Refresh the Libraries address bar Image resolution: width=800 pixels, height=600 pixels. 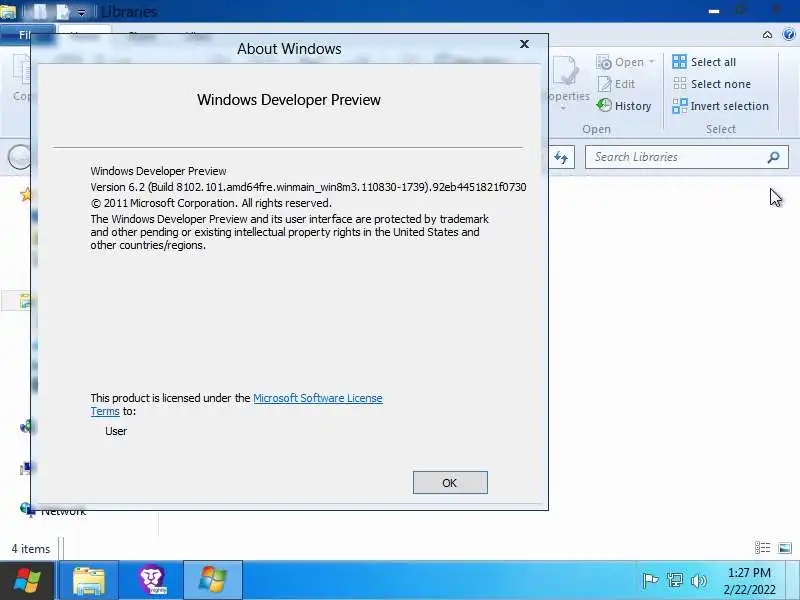pyautogui.click(x=561, y=157)
